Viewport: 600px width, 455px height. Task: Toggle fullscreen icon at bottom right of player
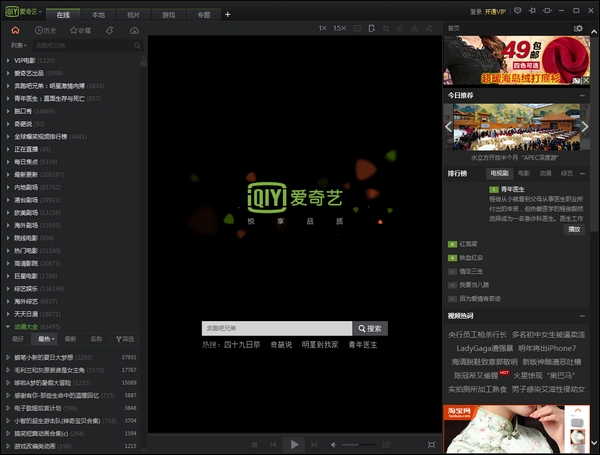click(431, 445)
